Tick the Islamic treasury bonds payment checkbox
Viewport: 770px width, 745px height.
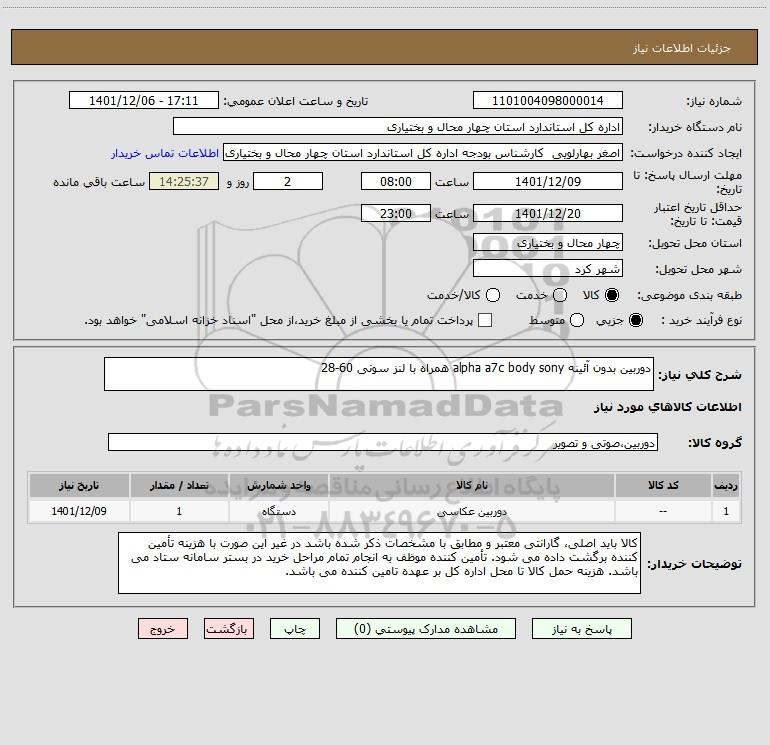pos(485,320)
